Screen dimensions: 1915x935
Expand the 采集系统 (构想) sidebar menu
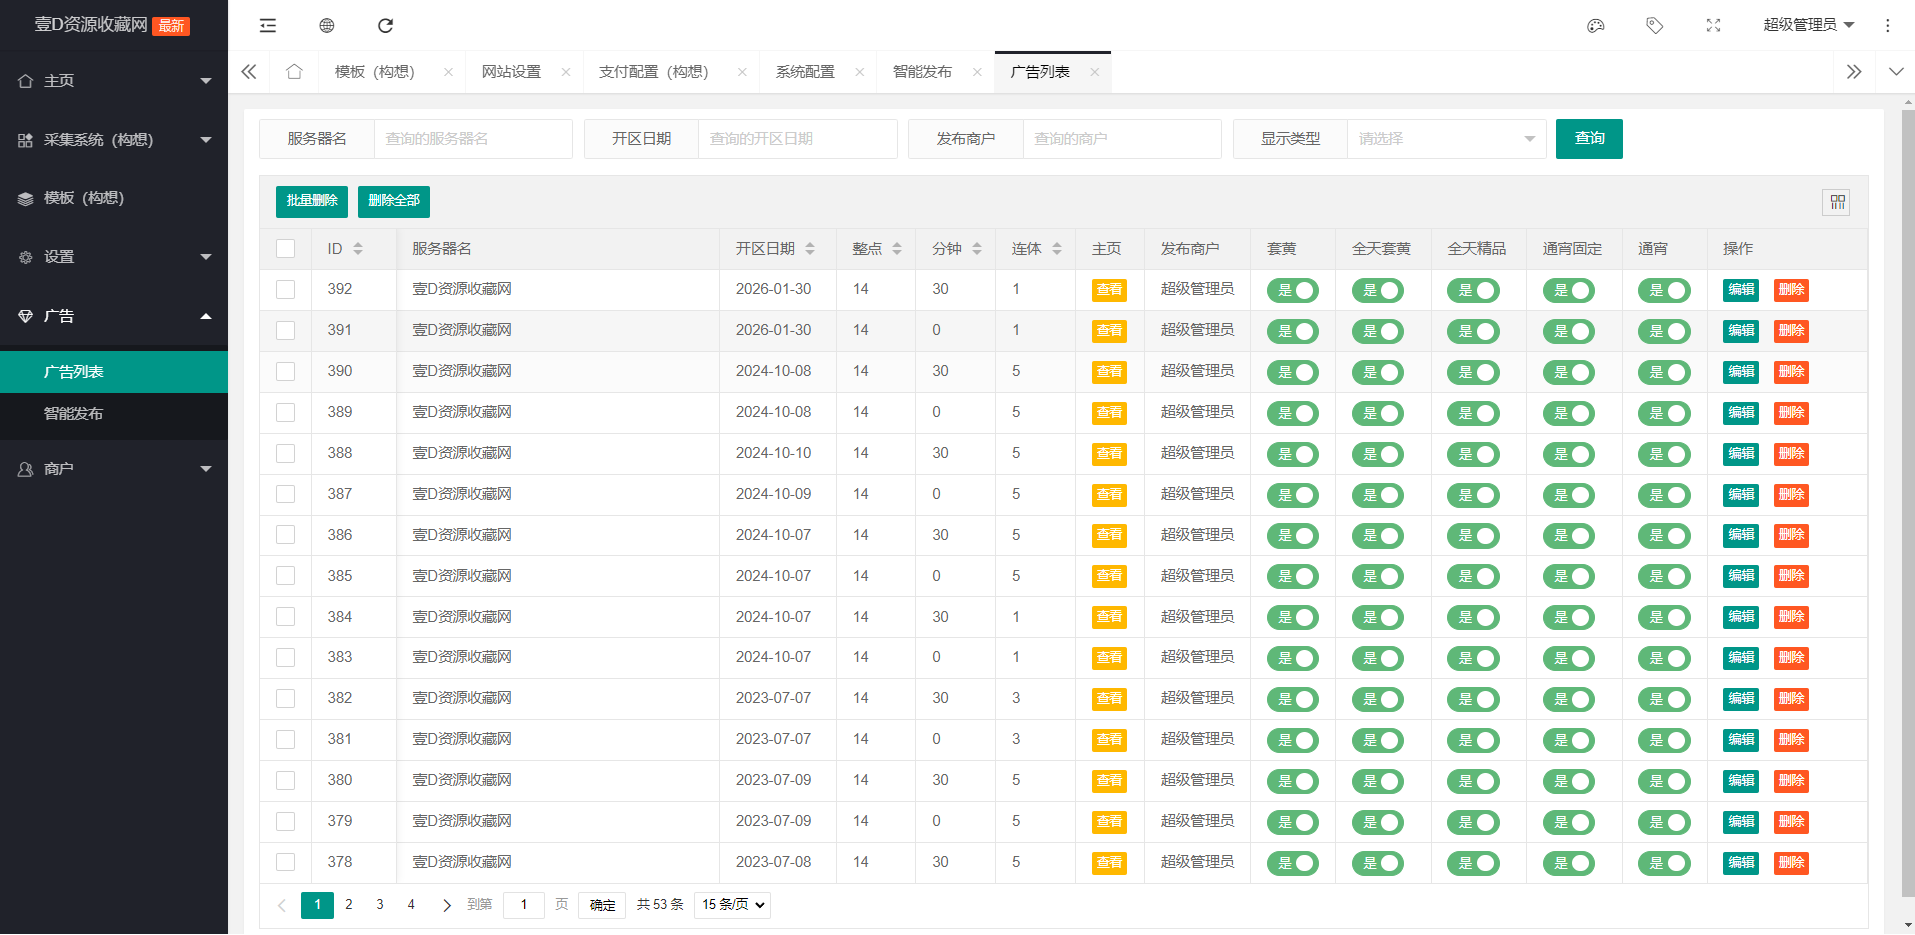[x=114, y=140]
